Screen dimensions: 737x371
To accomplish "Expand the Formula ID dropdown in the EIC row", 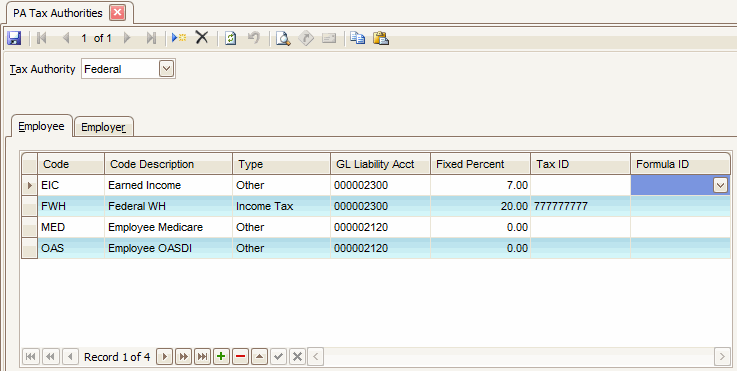I will (720, 185).
